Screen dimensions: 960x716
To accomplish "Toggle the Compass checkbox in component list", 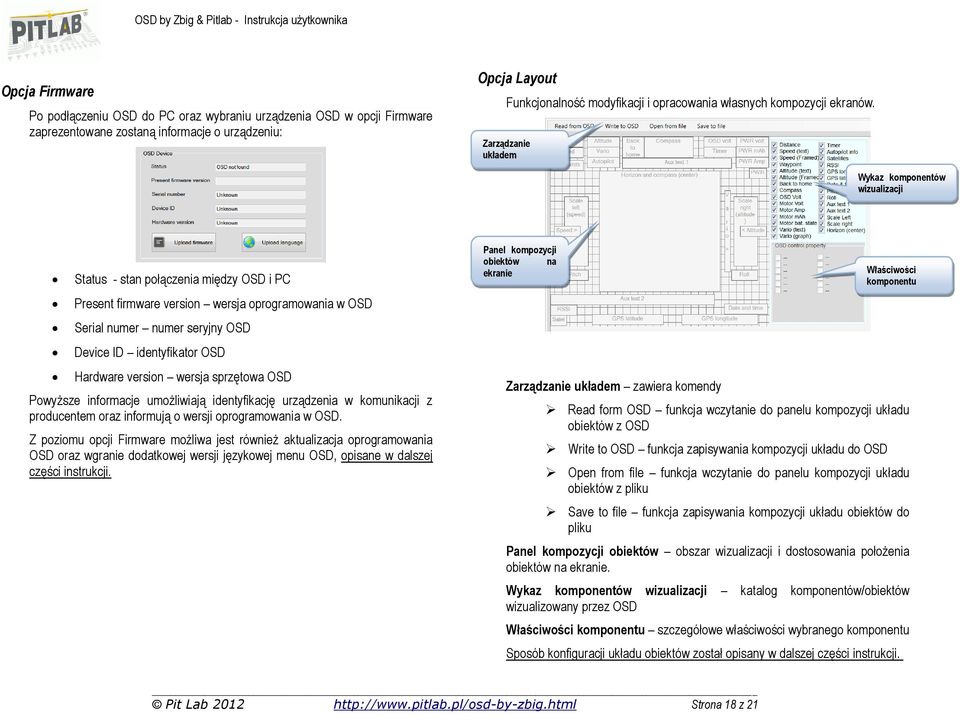I will [774, 190].
